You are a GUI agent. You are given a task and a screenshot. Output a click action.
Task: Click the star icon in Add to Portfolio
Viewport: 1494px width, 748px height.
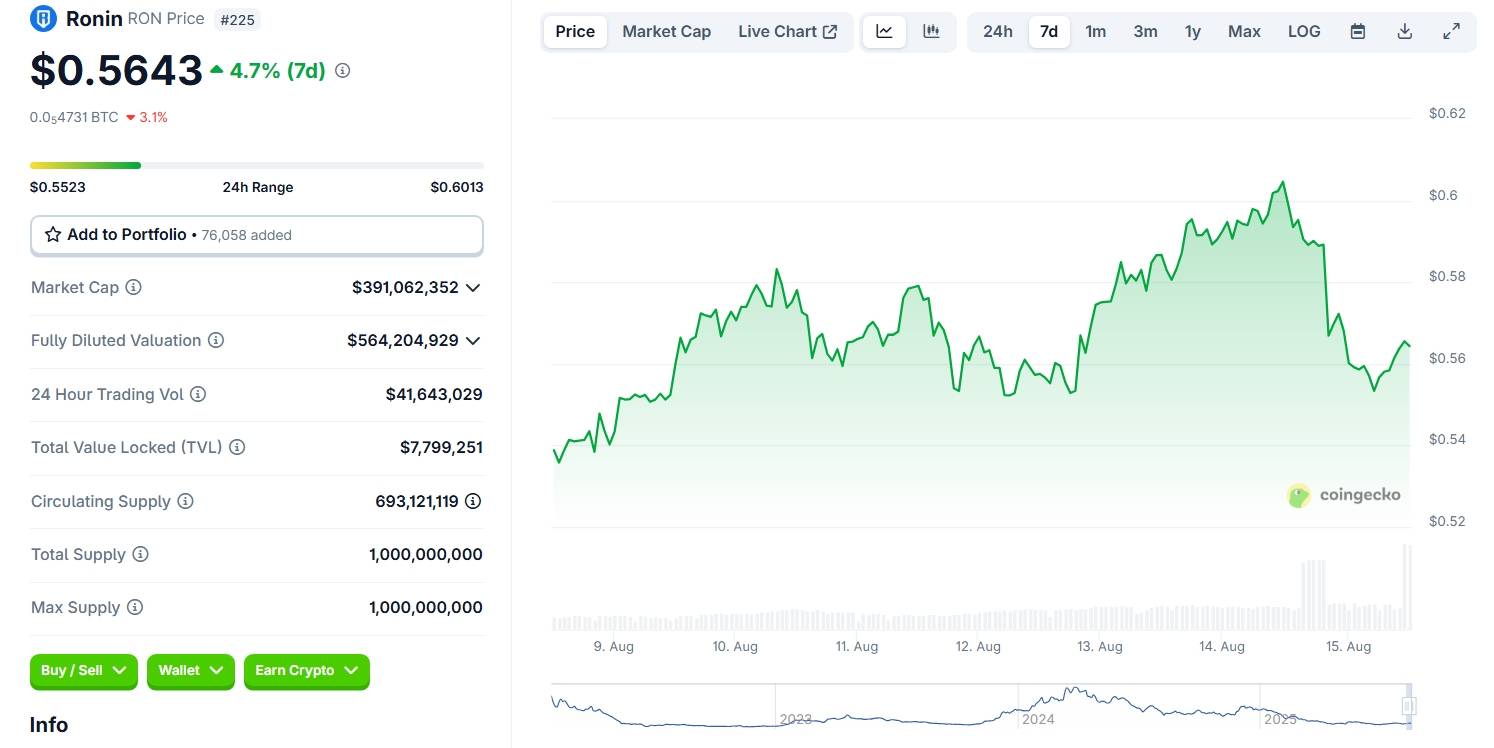point(53,234)
